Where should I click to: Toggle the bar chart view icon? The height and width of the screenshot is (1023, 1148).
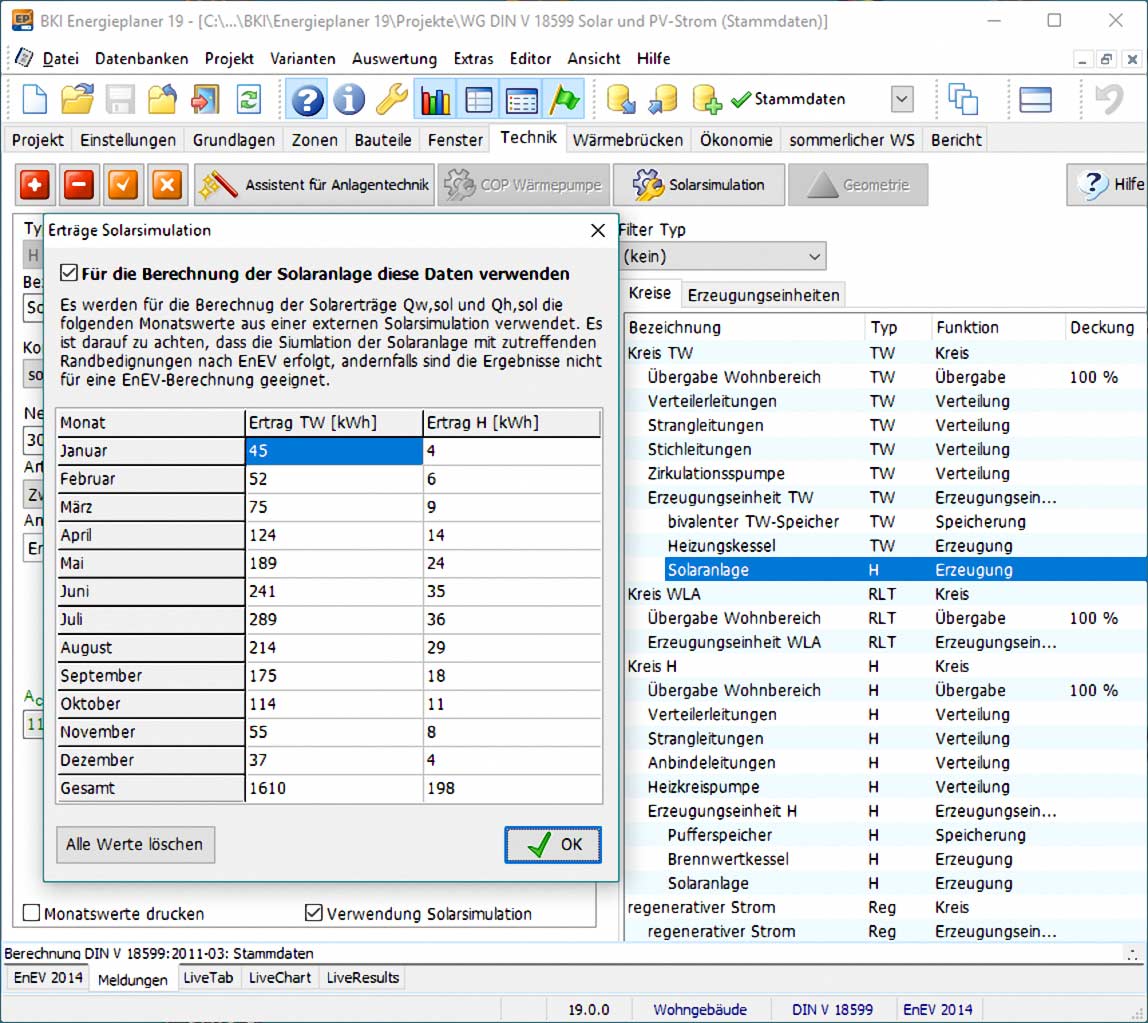point(435,99)
